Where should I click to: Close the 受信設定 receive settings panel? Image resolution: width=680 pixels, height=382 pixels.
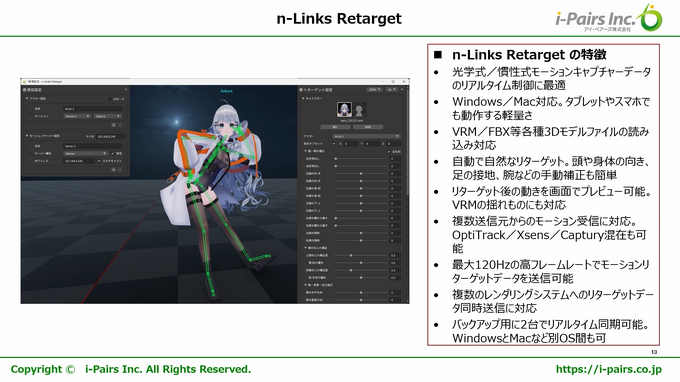click(126, 89)
